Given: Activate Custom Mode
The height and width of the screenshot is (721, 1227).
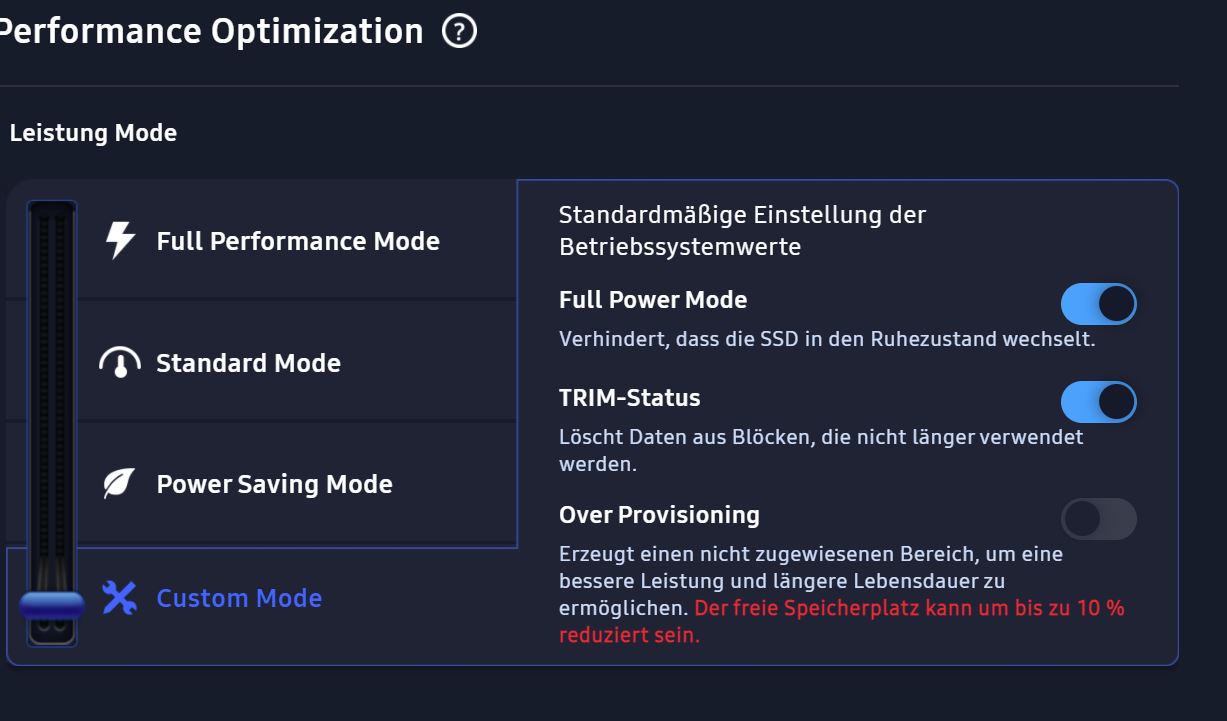Looking at the screenshot, I should (x=238, y=597).
